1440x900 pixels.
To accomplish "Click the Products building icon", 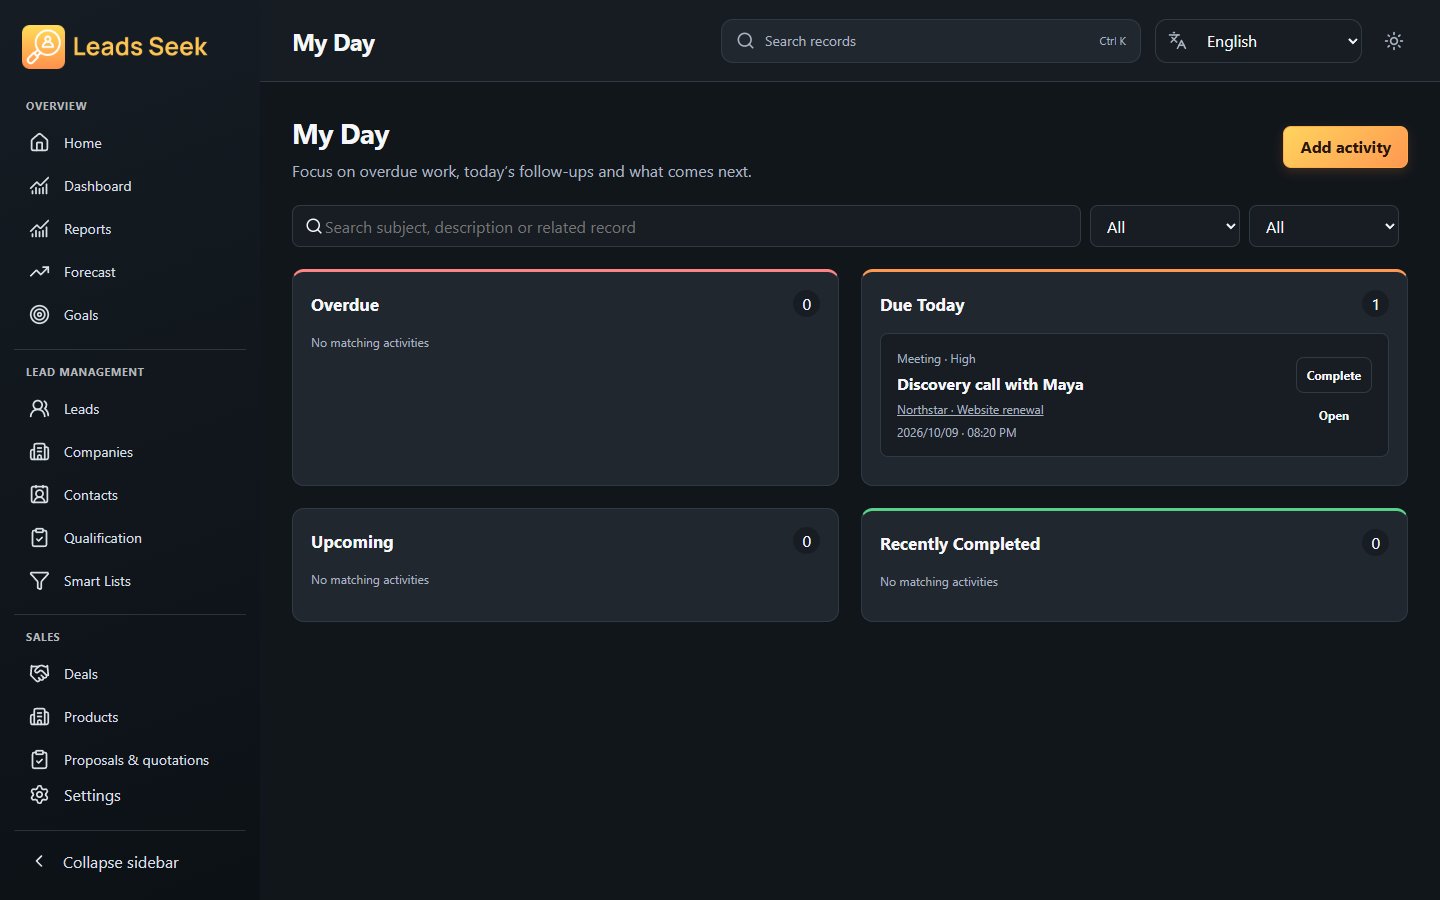I will [x=39, y=717].
